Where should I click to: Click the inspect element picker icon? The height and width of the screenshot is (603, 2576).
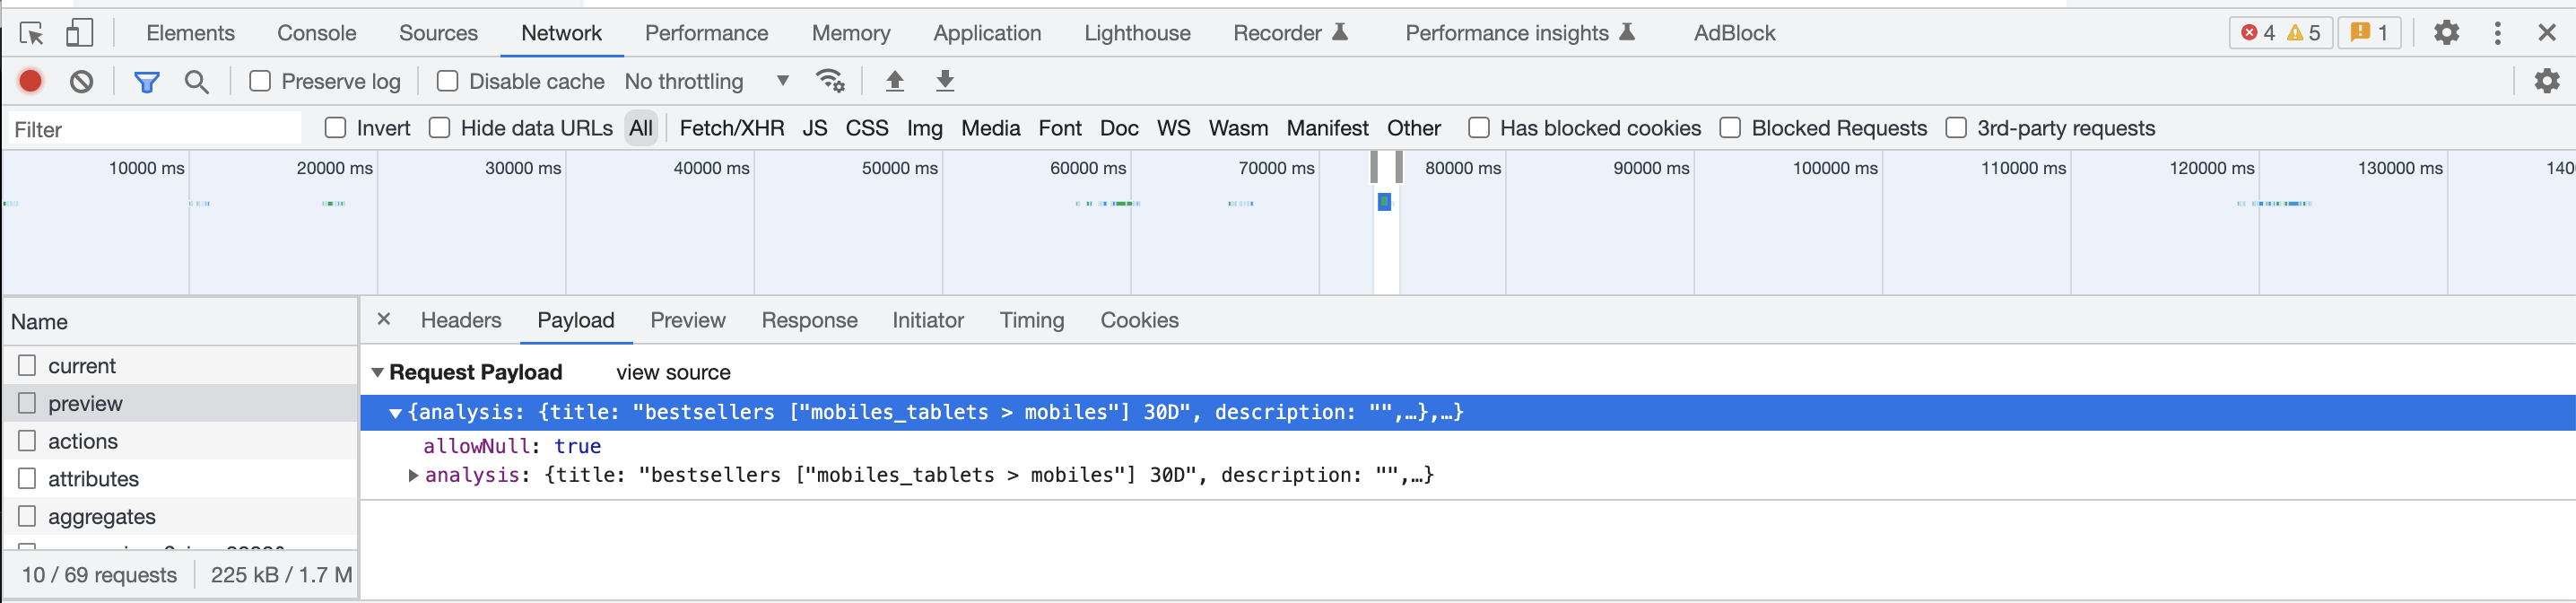pos(31,34)
